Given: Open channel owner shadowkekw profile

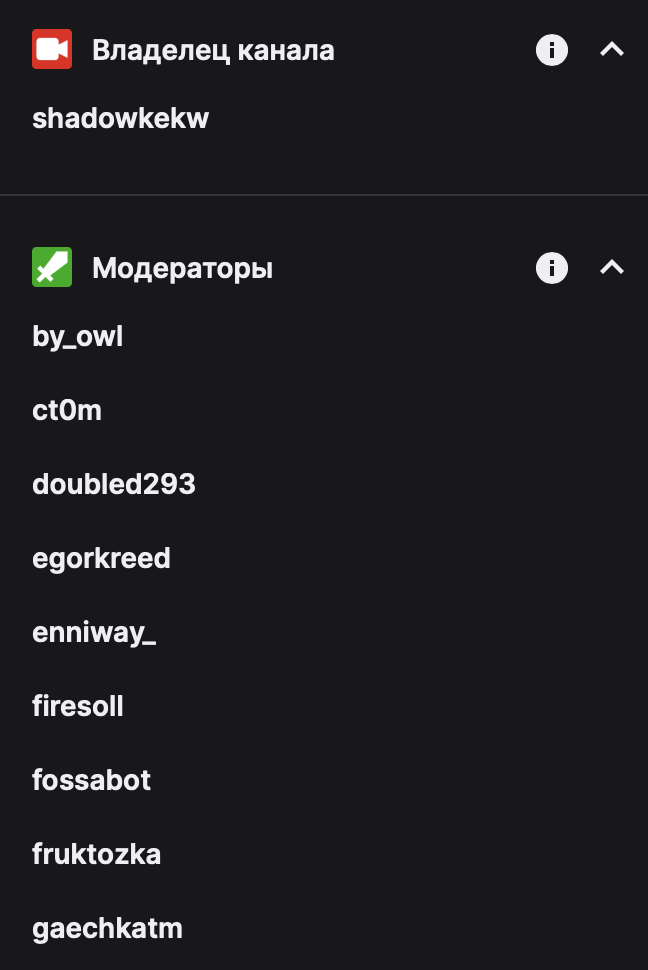Looking at the screenshot, I should click(x=120, y=118).
